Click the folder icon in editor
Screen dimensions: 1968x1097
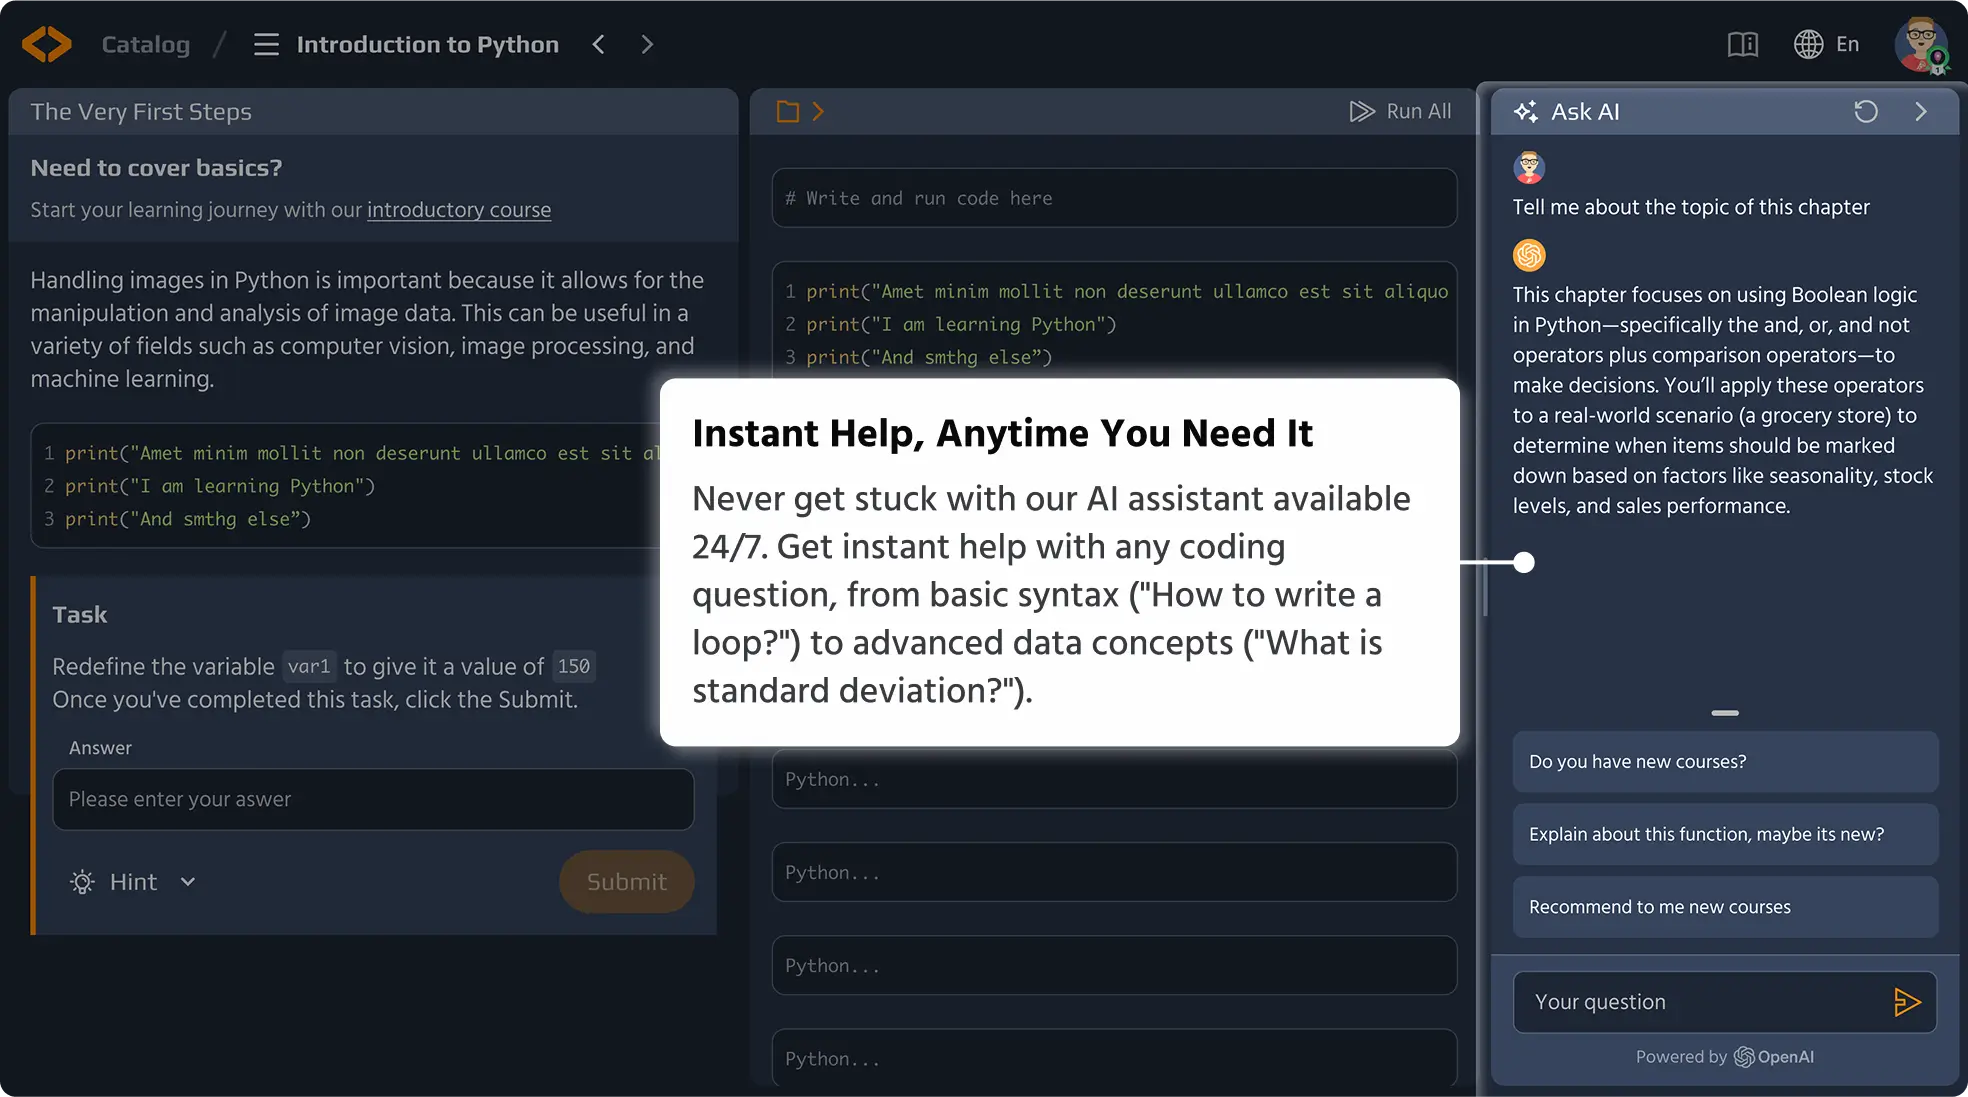[x=788, y=111]
